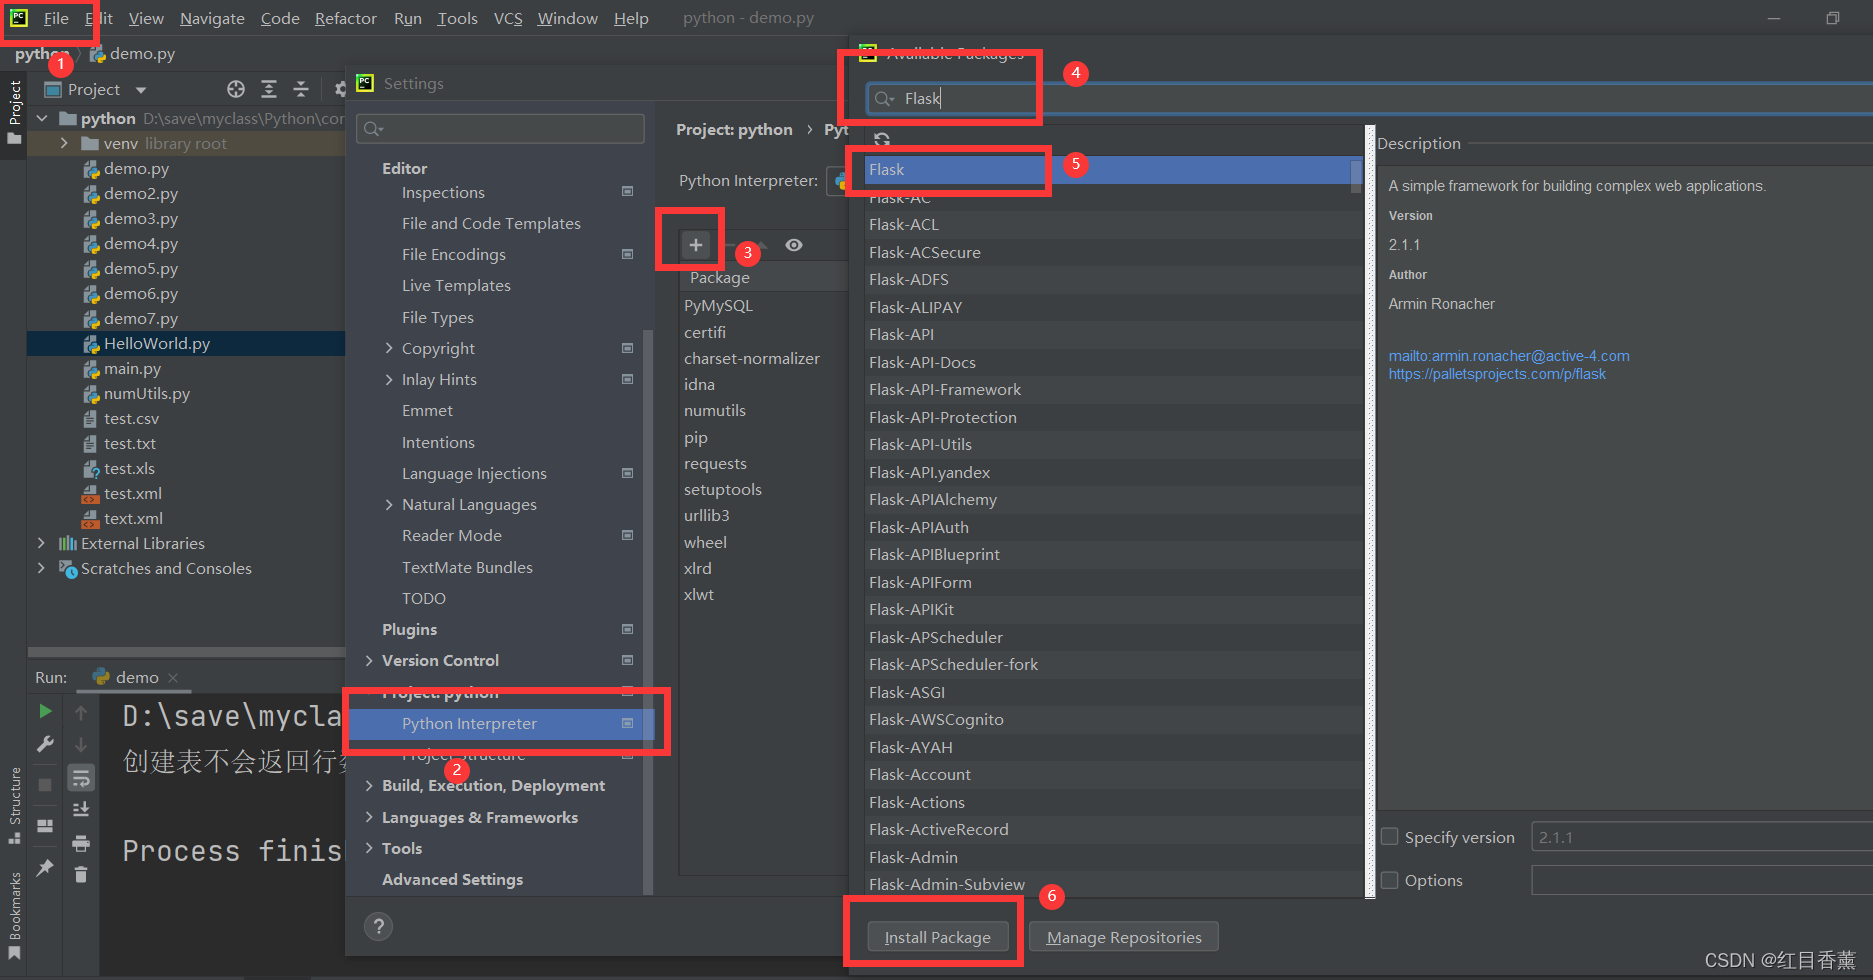Collapse the python root folder
Viewport: 1873px width, 980px height.
(42, 118)
